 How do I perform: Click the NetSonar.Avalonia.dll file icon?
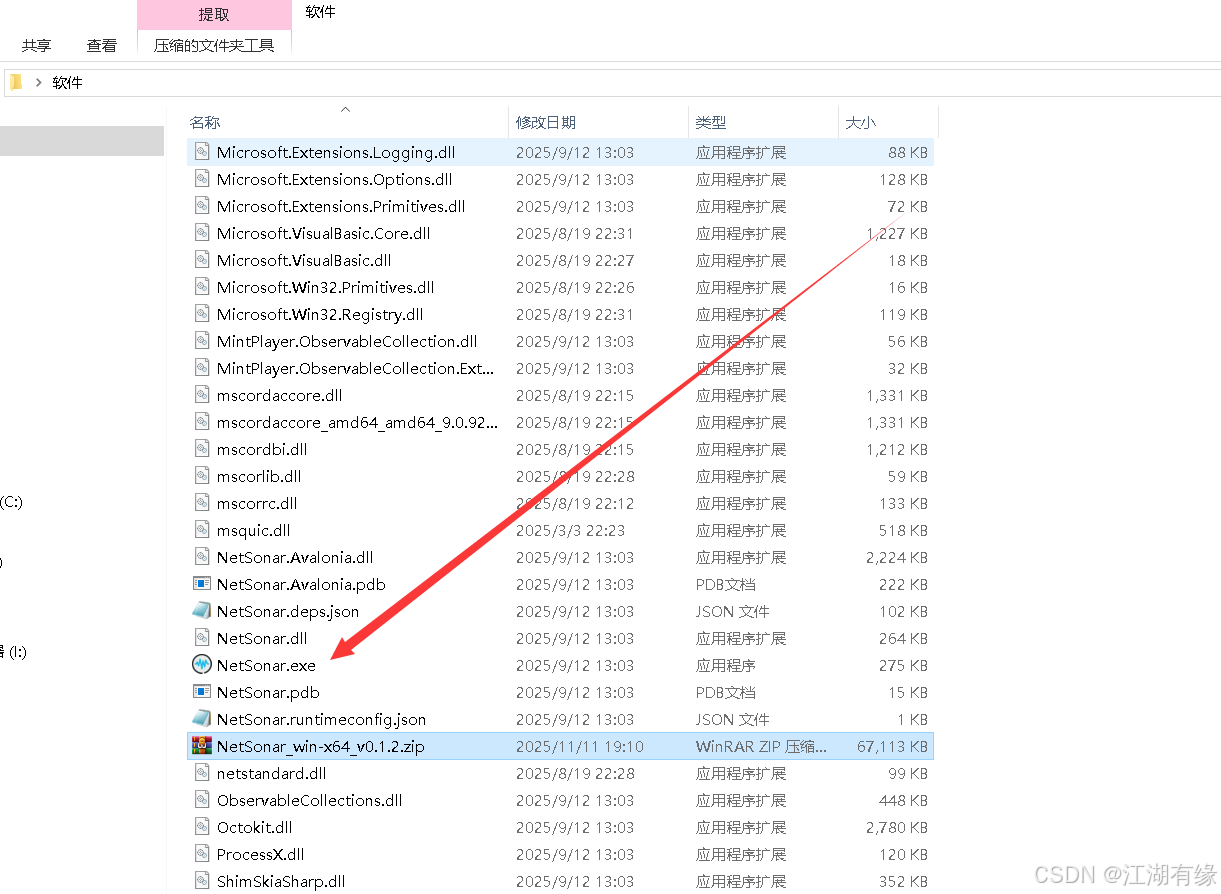coord(201,557)
